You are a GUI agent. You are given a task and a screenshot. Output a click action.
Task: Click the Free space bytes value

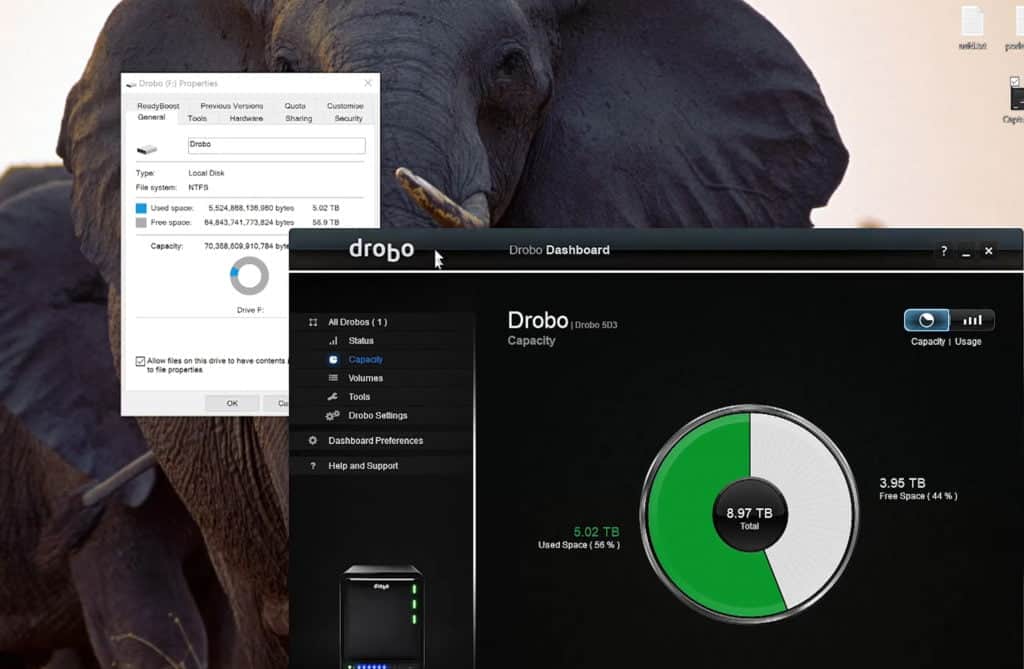[x=249, y=223]
